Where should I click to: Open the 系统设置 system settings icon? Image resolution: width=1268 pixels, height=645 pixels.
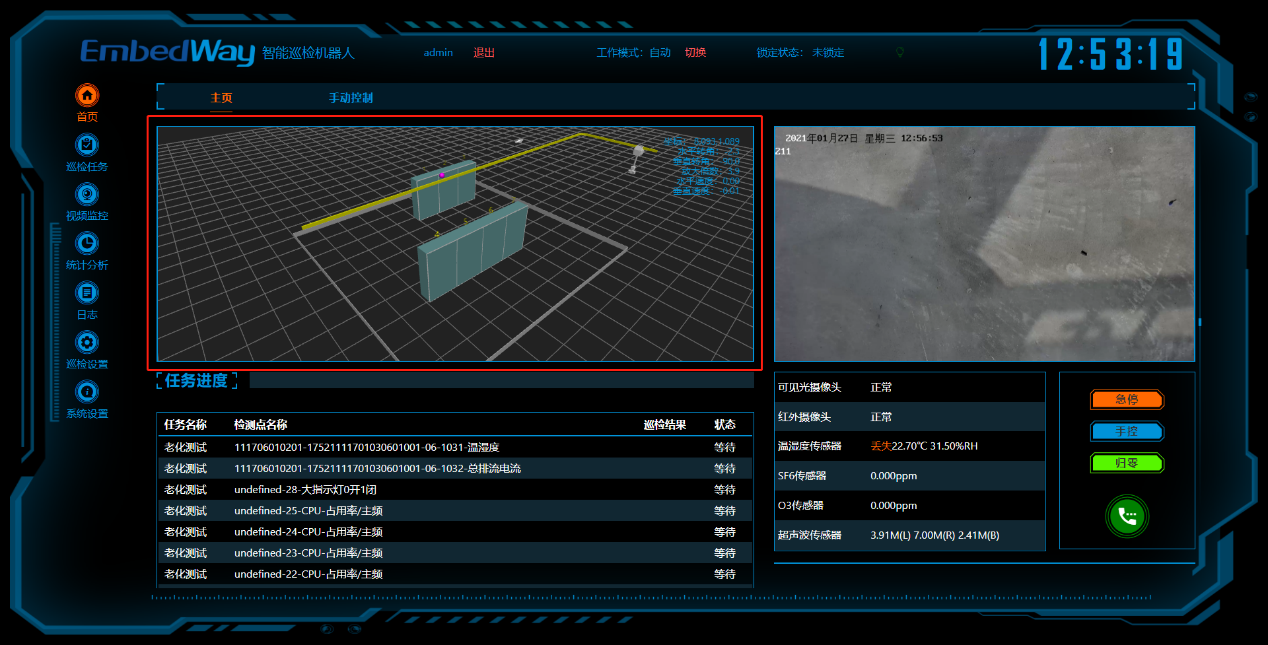87,392
